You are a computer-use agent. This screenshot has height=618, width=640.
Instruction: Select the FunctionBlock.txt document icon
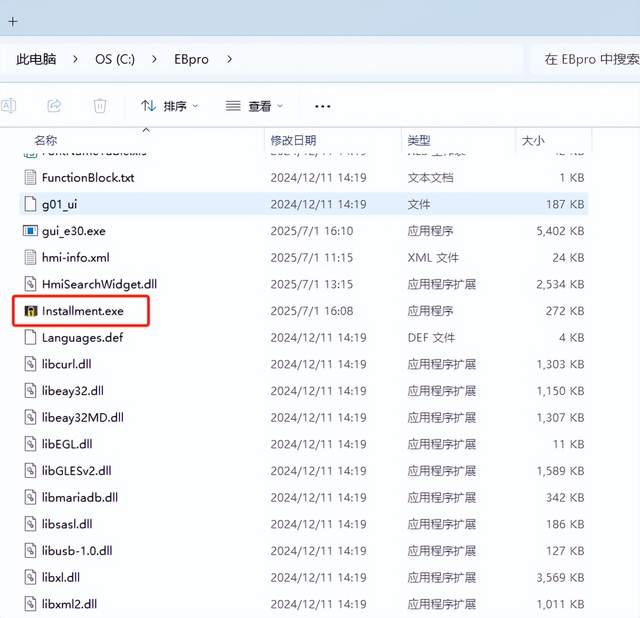(x=31, y=177)
